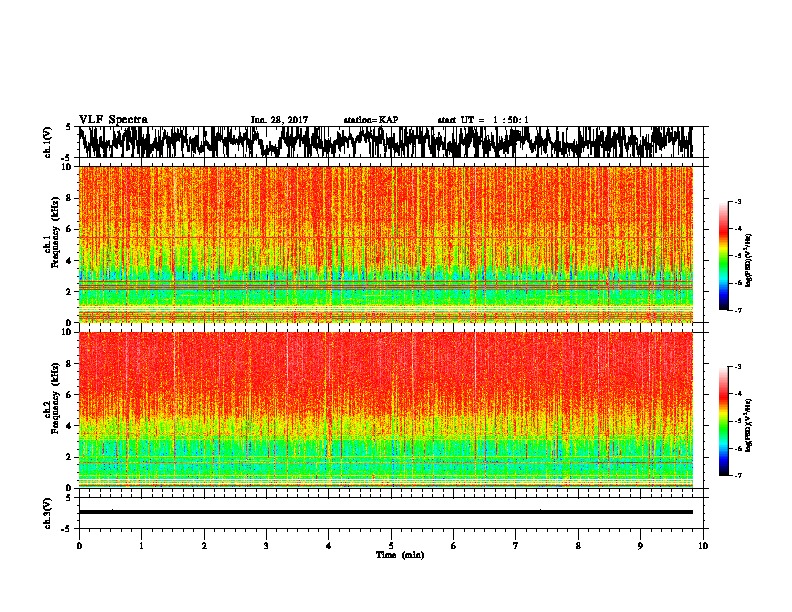
Task: Click inside the ch.2 spectrogram panel
Action: (x=385, y=410)
